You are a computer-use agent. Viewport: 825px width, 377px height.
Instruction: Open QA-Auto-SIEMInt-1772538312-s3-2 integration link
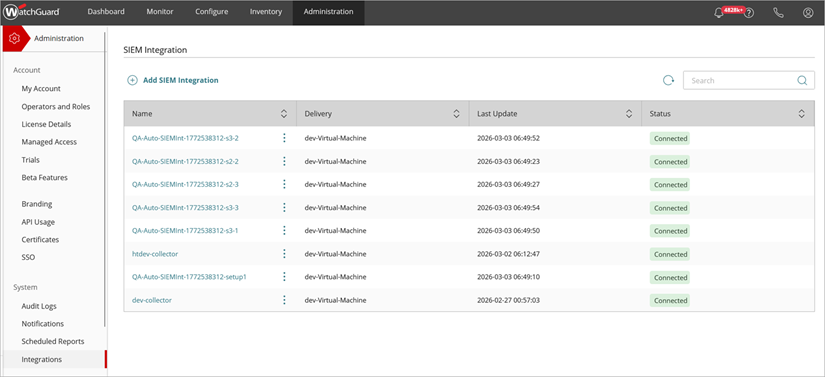185,138
